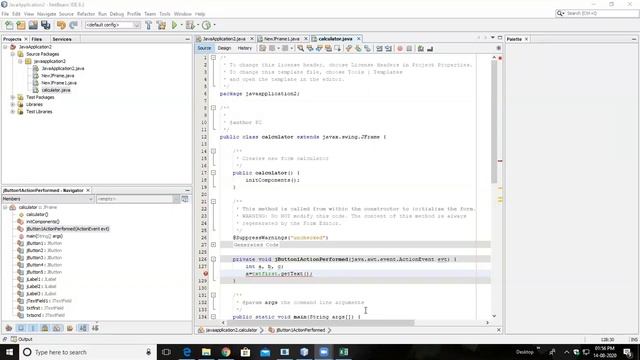Open File Explorer from the taskbar
This screenshot has height=360, width=640.
click(x=206, y=352)
